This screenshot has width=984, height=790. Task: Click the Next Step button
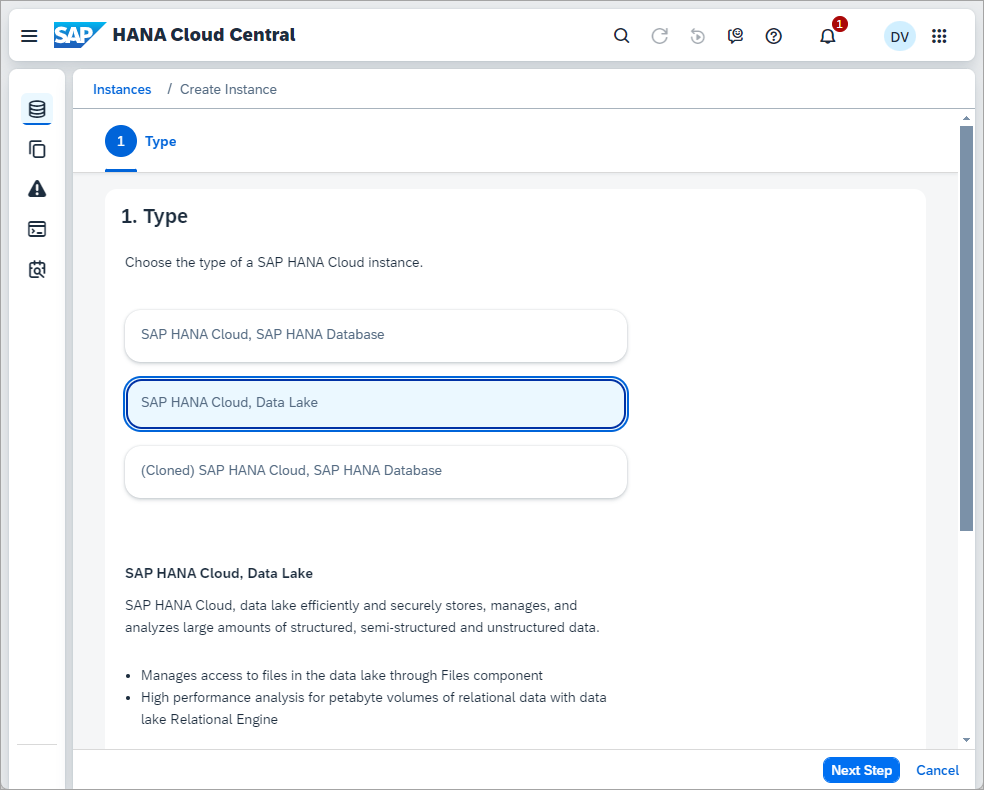[861, 770]
